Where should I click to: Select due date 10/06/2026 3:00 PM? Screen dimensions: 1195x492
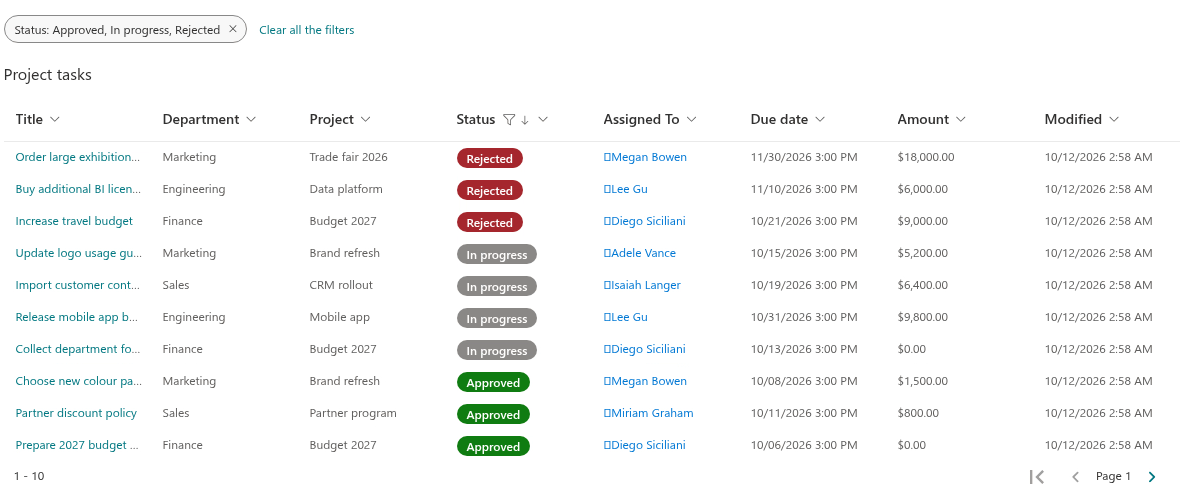804,445
